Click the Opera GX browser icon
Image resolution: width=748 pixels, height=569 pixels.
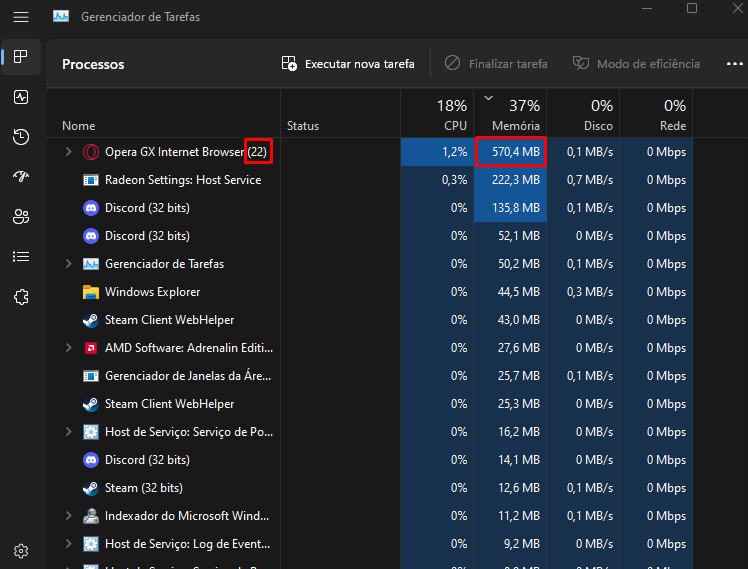tap(91, 152)
